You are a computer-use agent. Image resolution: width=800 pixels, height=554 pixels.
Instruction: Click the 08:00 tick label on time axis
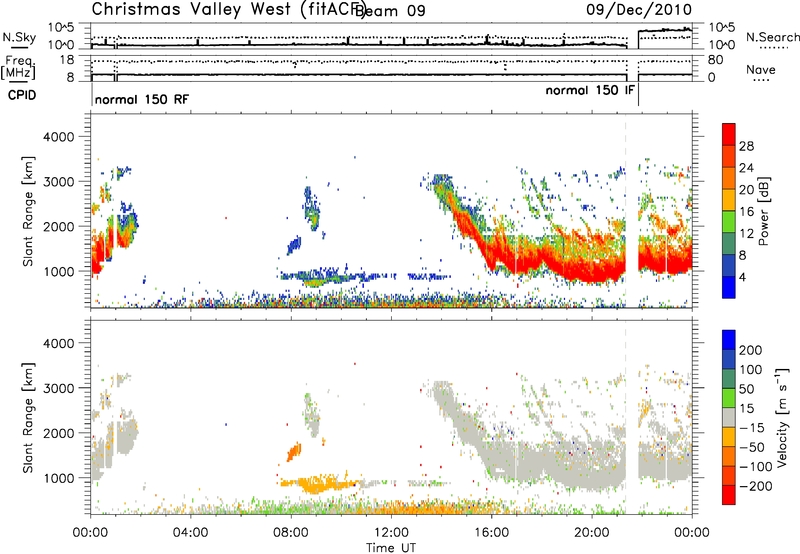pos(291,533)
